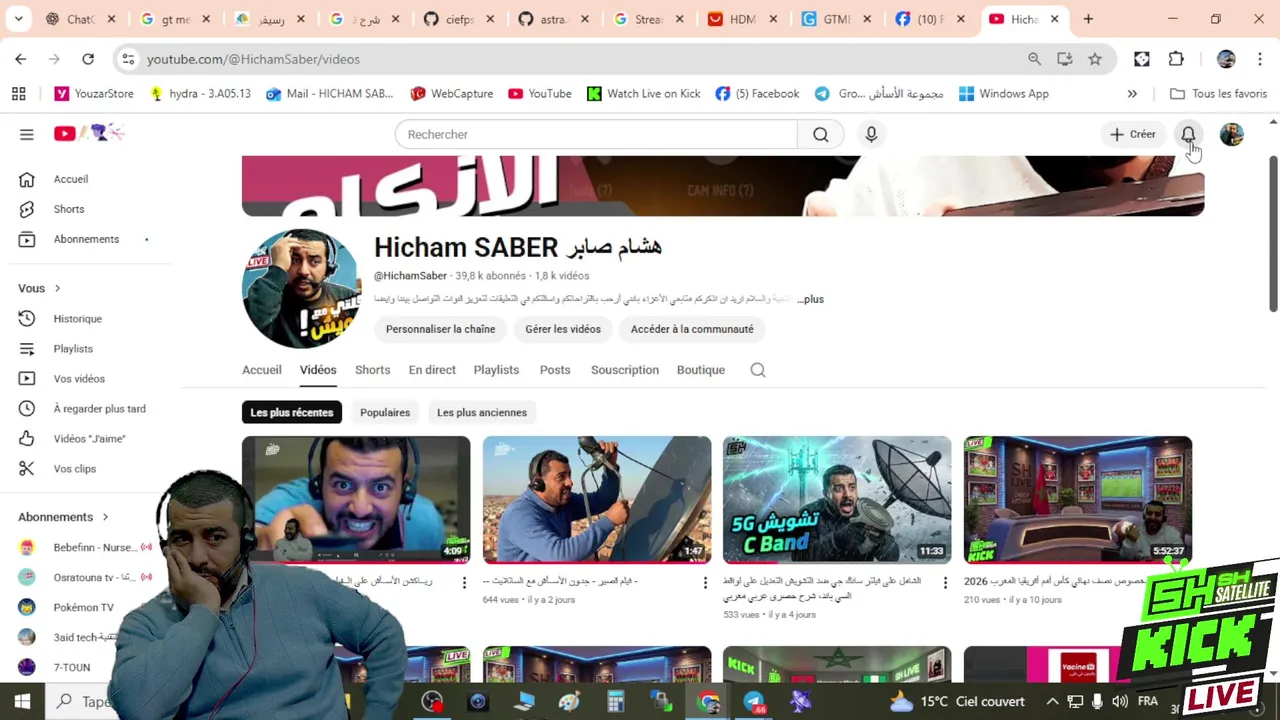
Task: Click the Créer button
Action: 1132,134
